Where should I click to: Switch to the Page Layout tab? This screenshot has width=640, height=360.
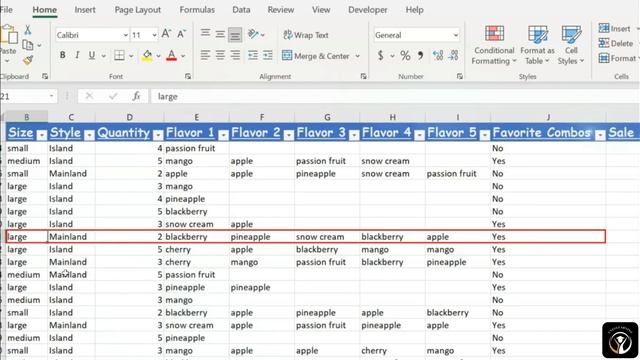coord(138,10)
